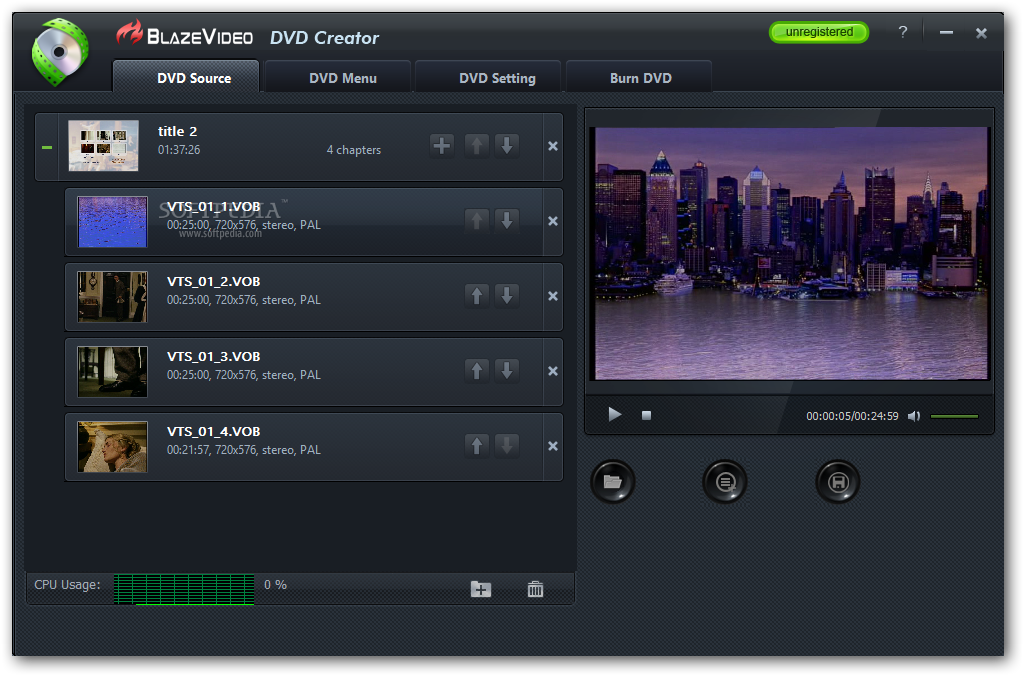Select the VTS_01_1.VOB thumbnail
This screenshot has width=1024, height=676.
[112, 221]
